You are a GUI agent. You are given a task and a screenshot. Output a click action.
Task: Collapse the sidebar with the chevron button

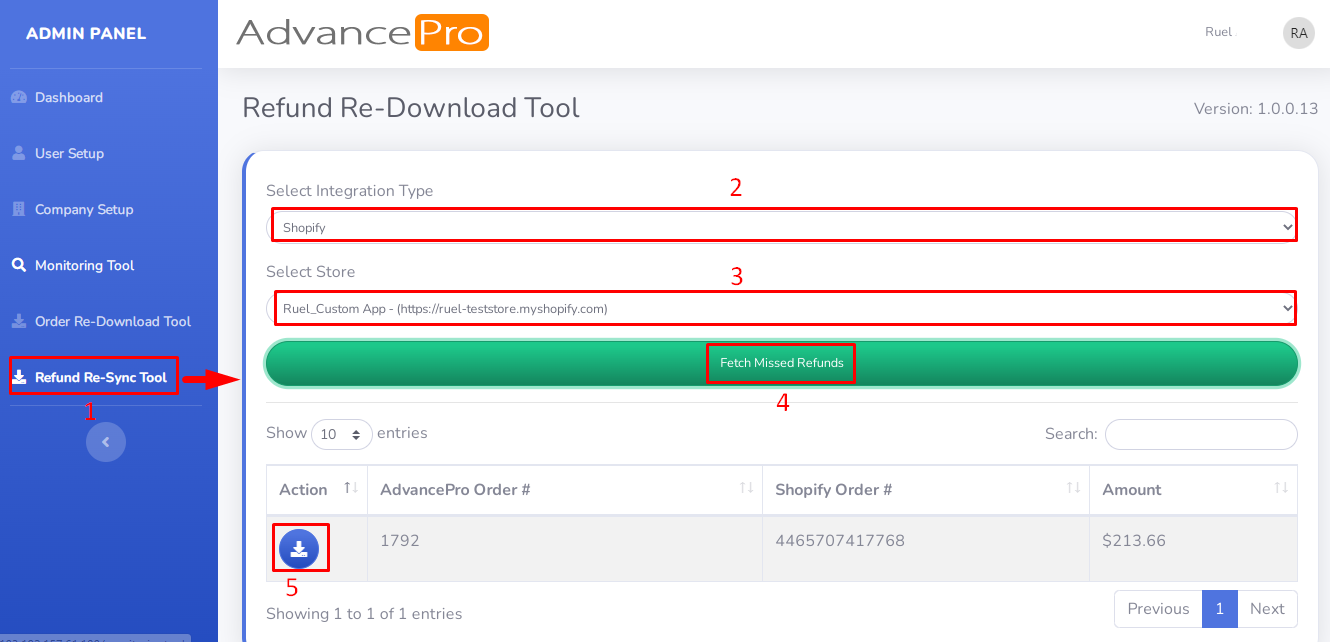pos(106,442)
